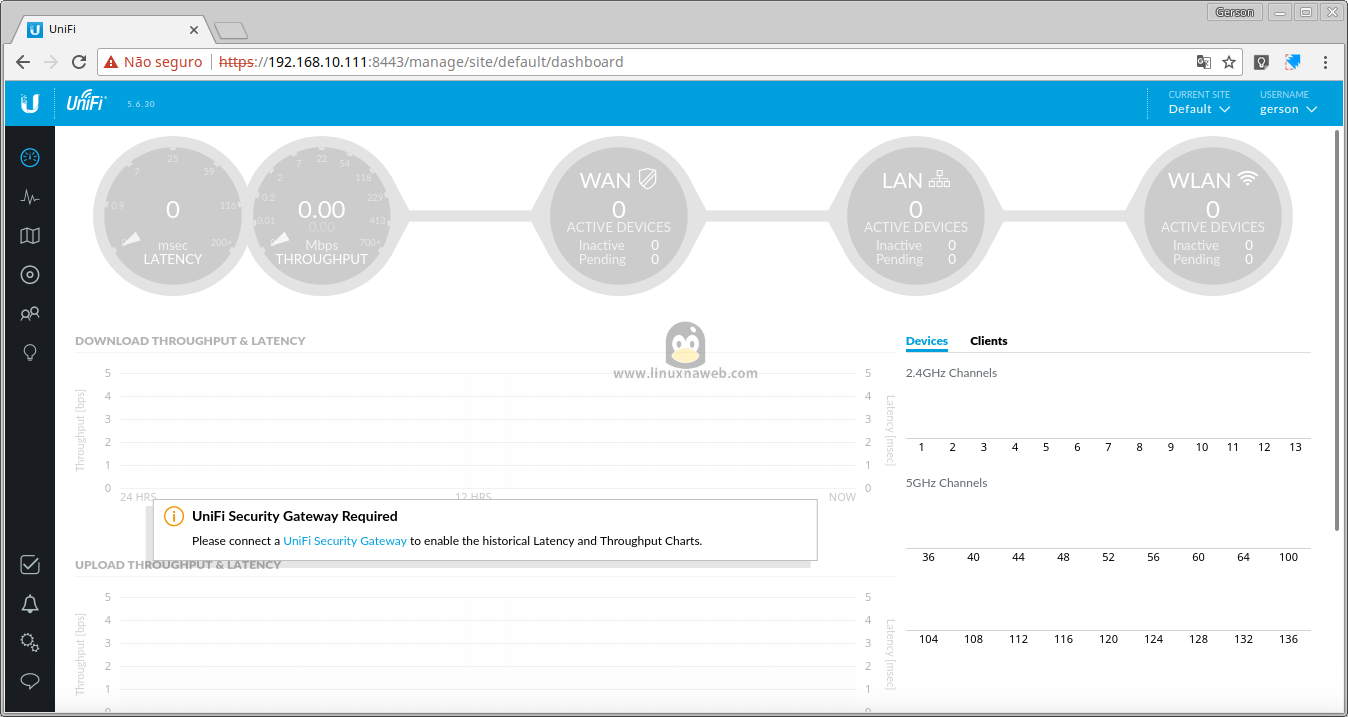Open a new browser tab
1348x717 pixels.
pyautogui.click(x=231, y=31)
